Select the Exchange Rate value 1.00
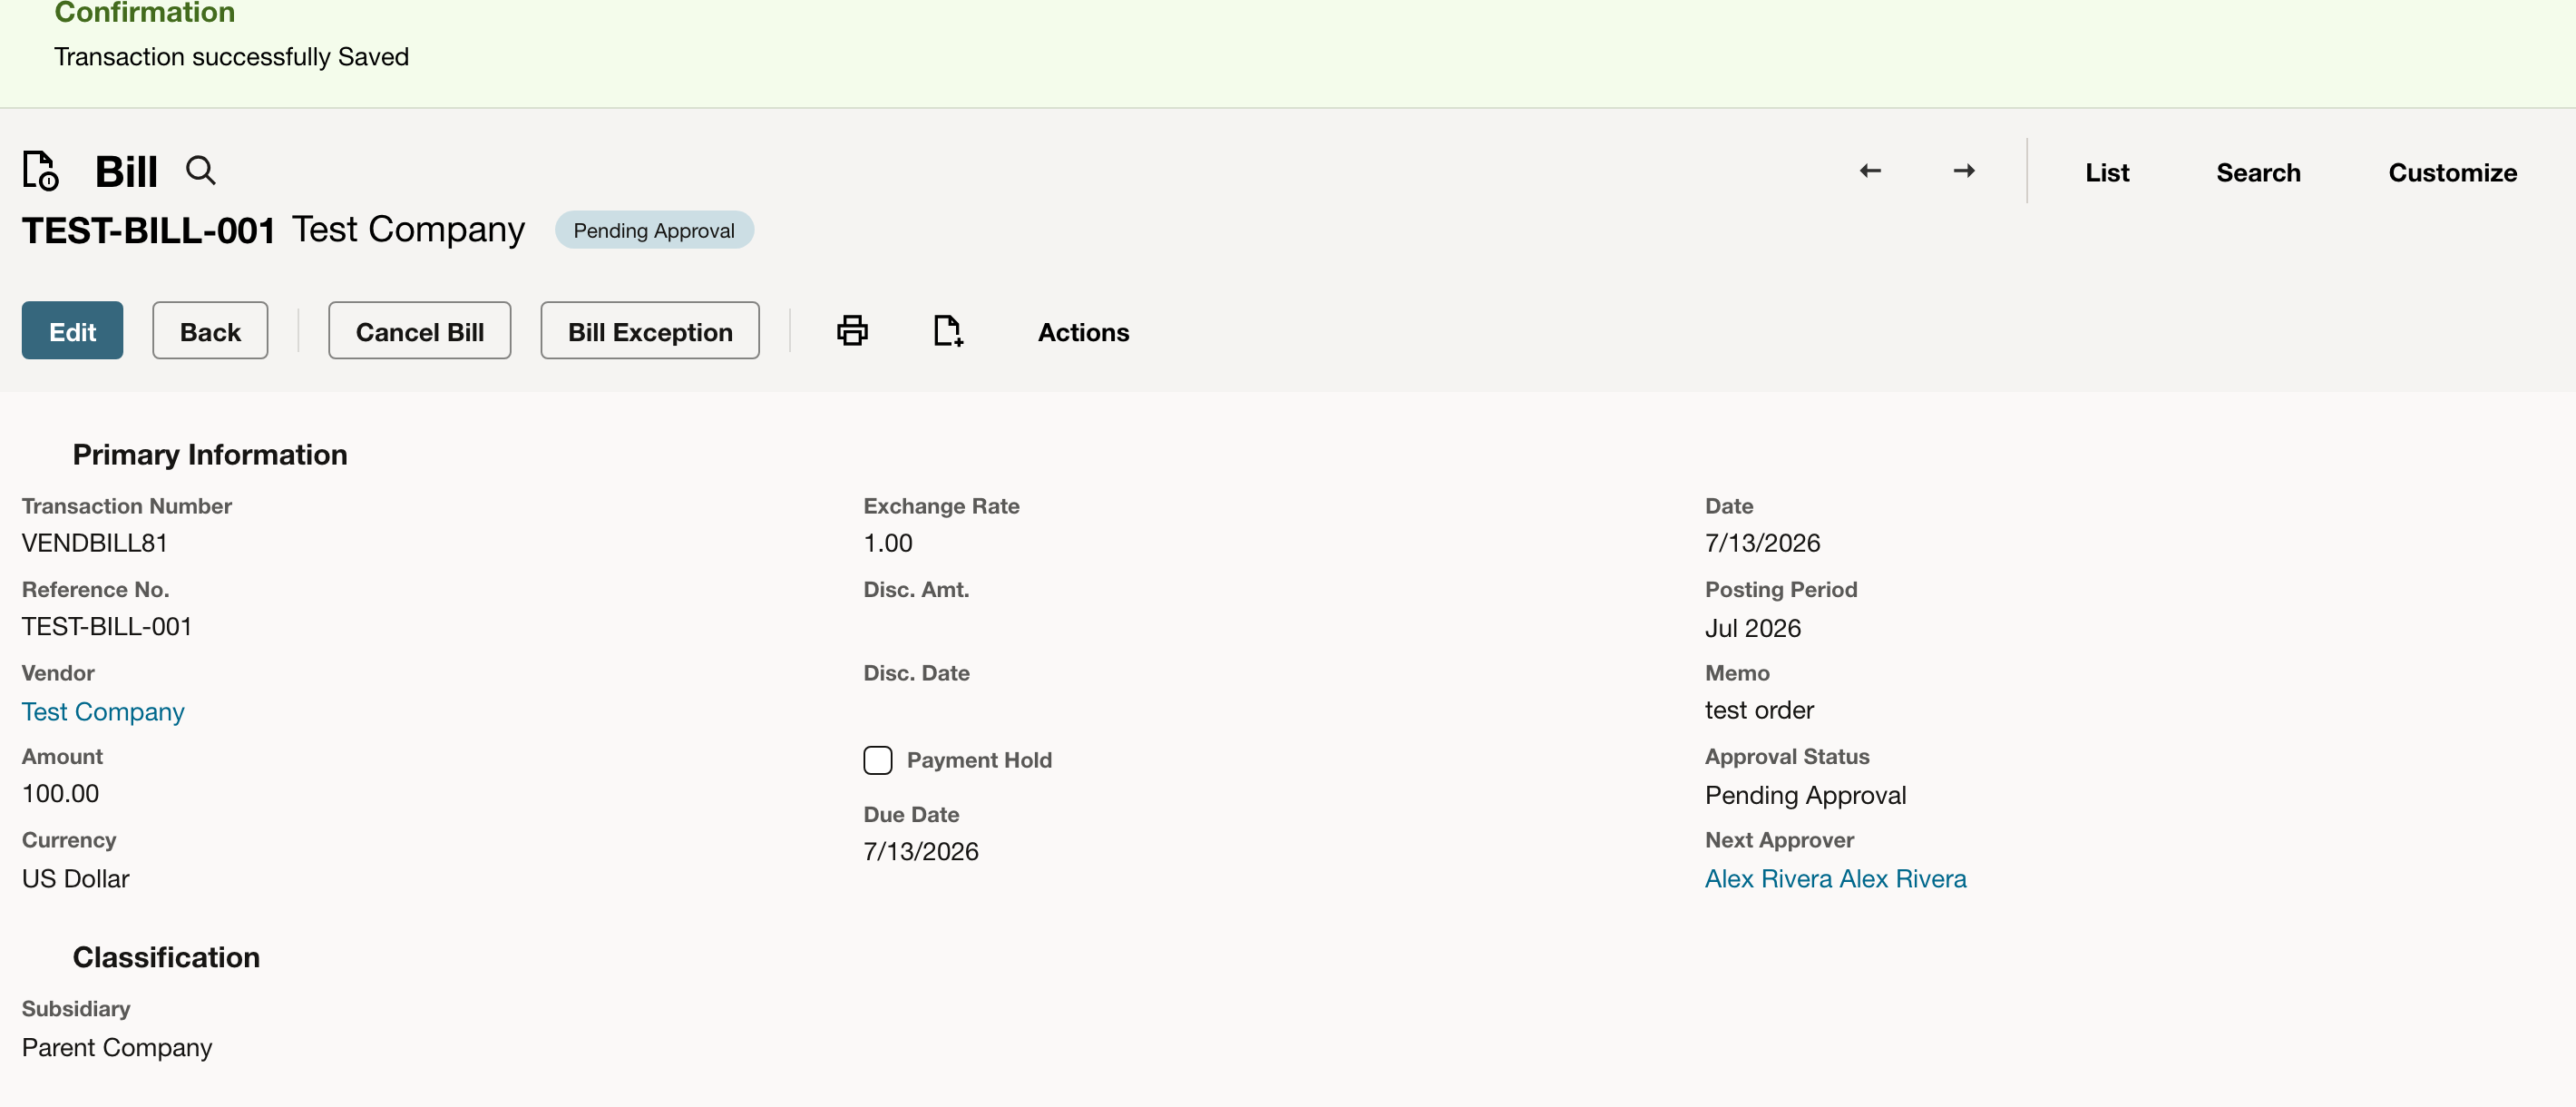This screenshot has width=2576, height=1107. [x=888, y=543]
